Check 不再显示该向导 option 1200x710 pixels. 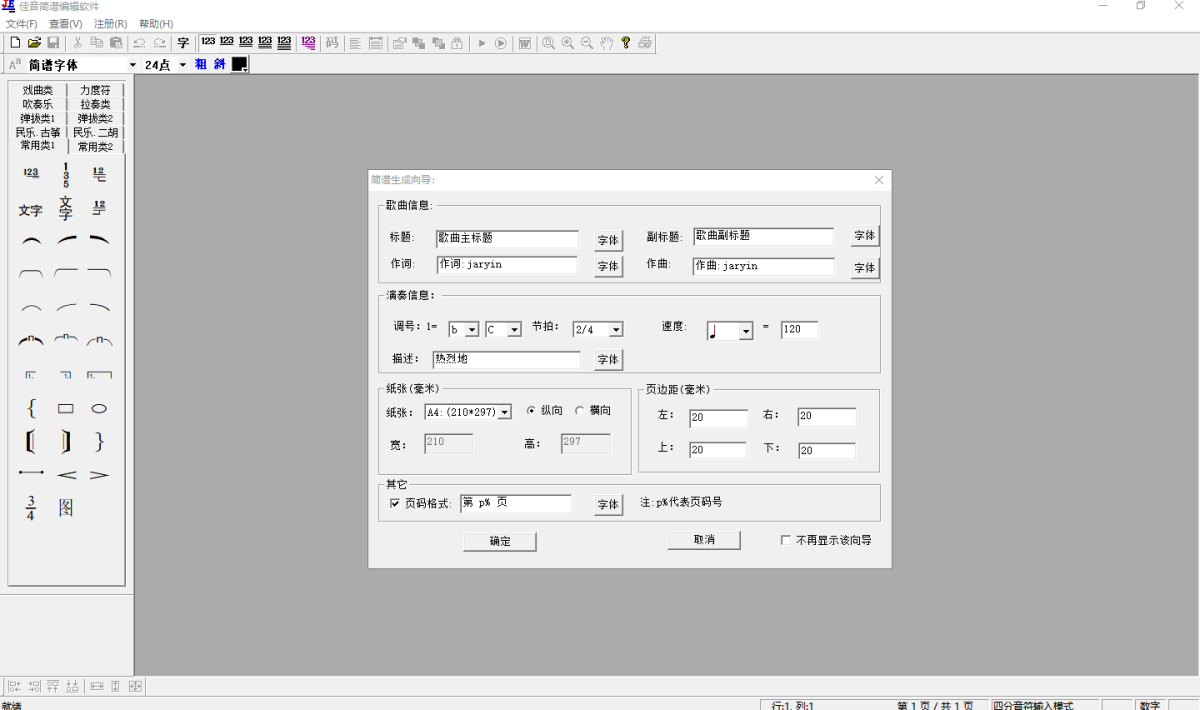786,540
